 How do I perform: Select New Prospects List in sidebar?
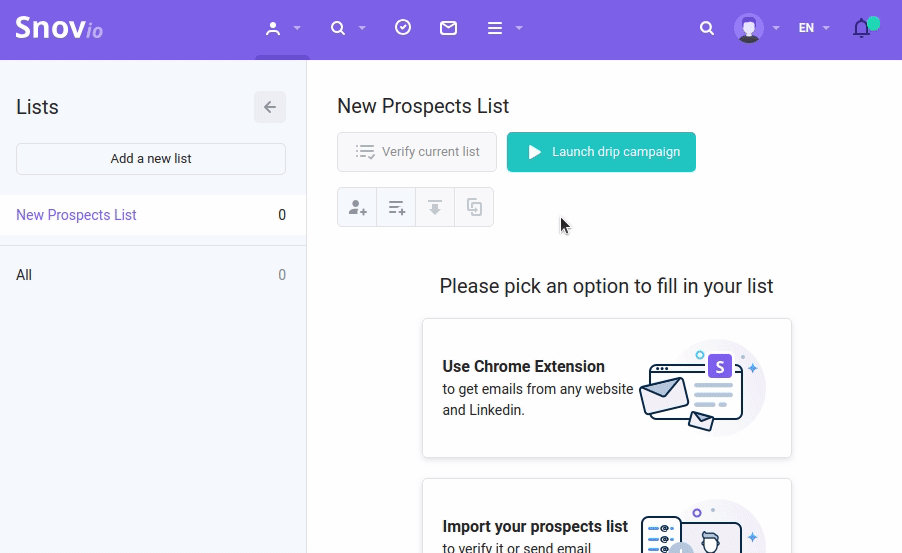point(152,215)
